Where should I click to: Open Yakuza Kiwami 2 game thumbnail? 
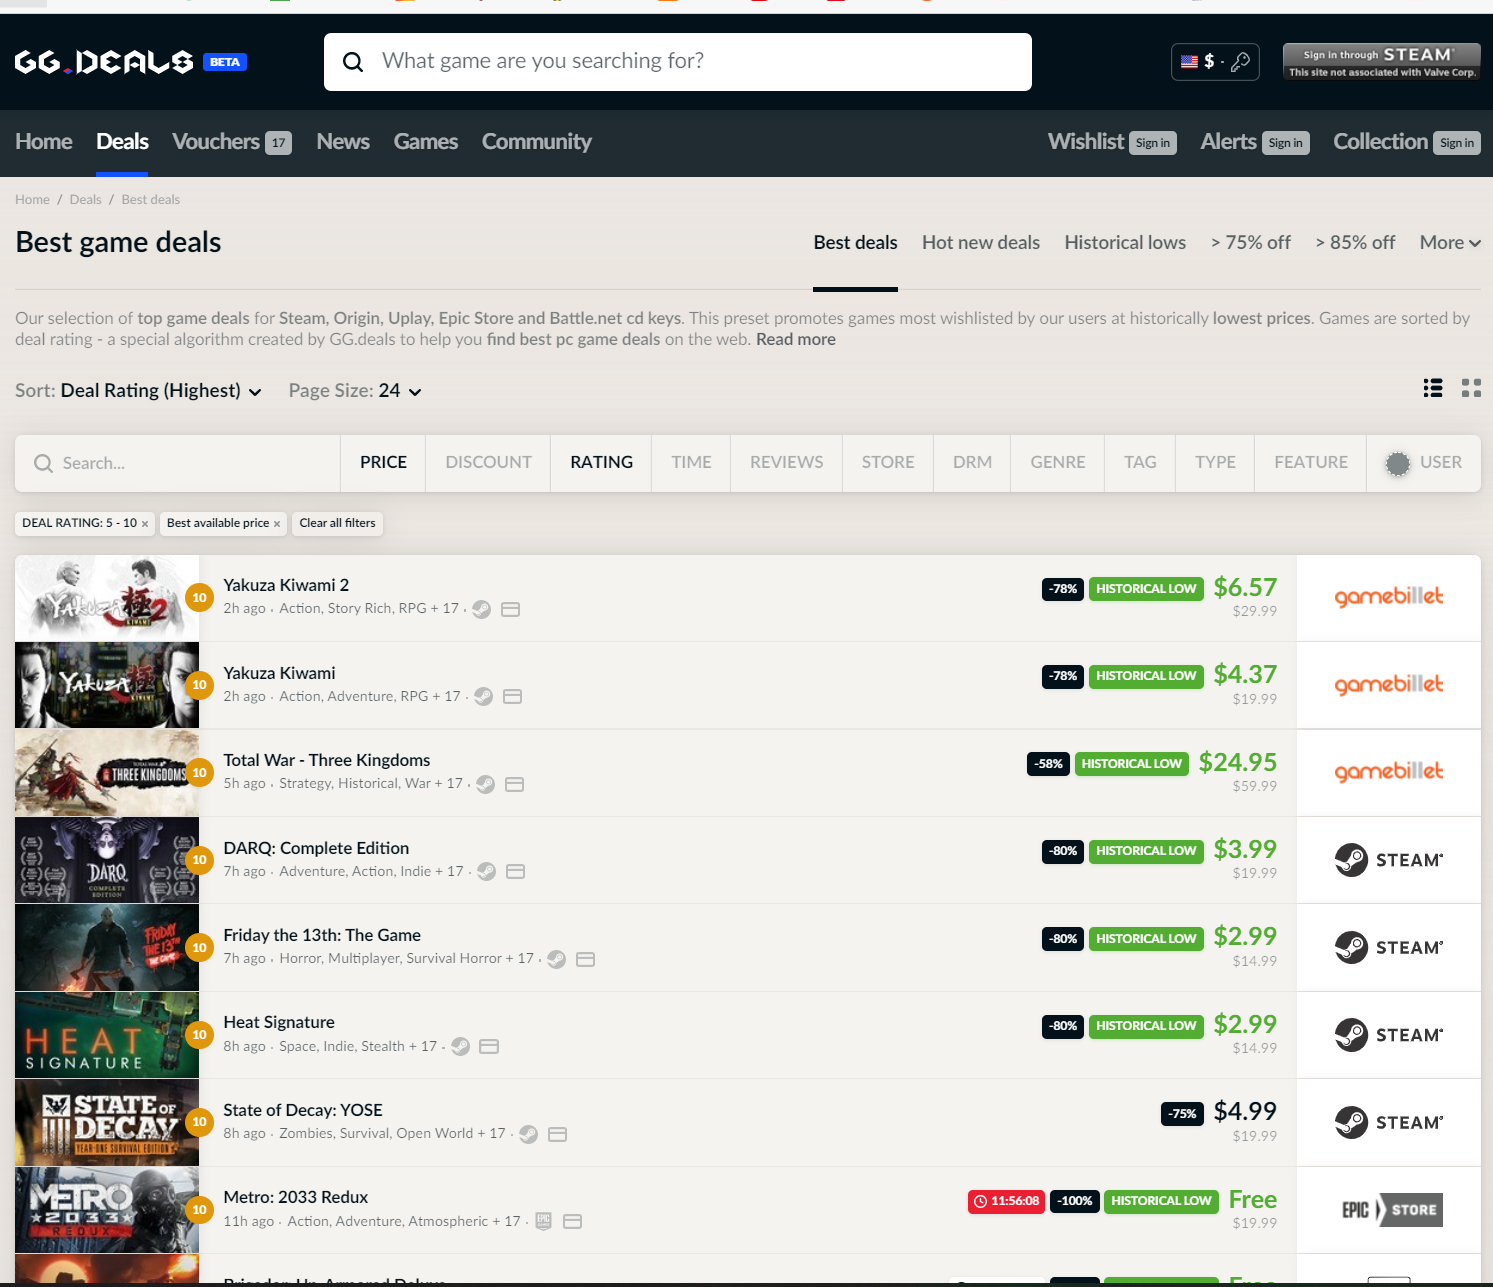[x=107, y=598]
